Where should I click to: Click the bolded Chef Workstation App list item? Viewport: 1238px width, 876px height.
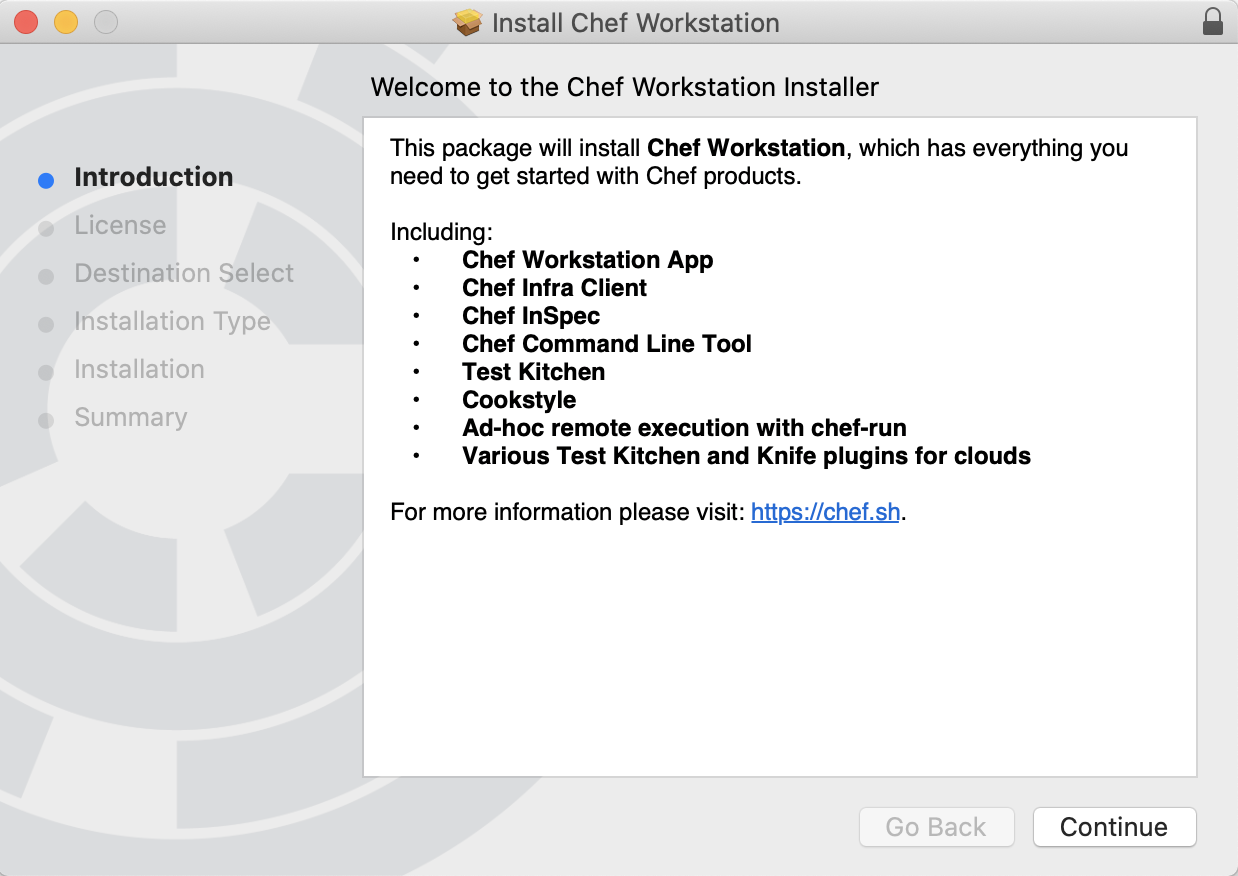pyautogui.click(x=588, y=260)
